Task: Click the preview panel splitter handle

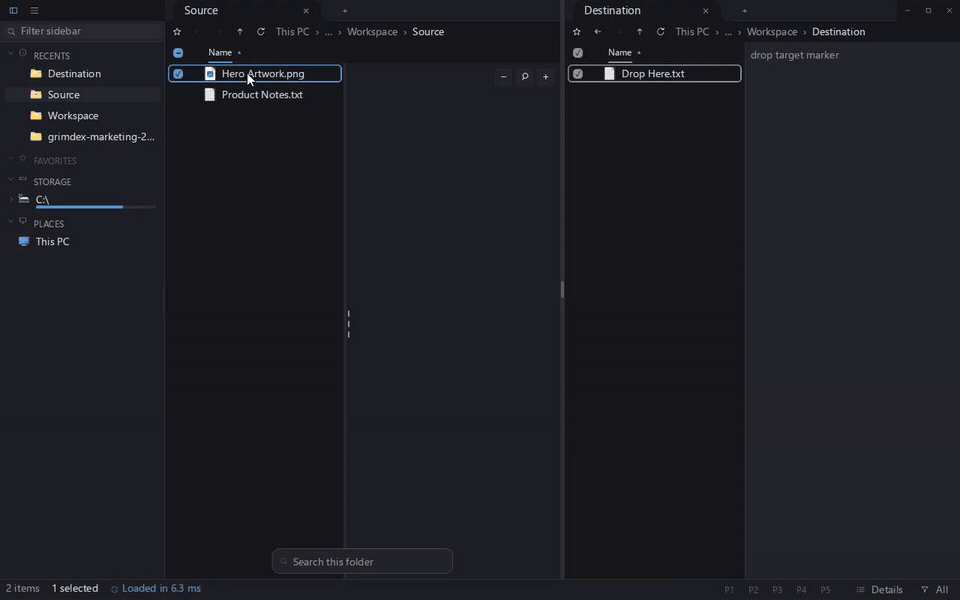Action: click(348, 324)
